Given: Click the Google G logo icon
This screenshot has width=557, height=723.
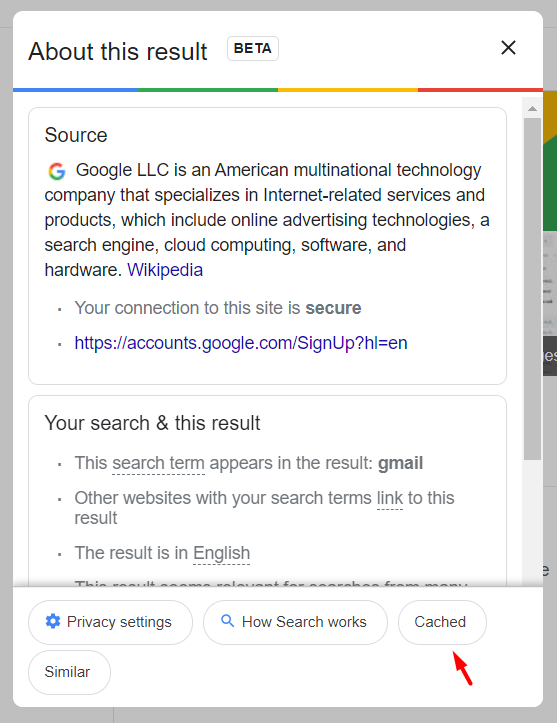Looking at the screenshot, I should (x=57, y=171).
